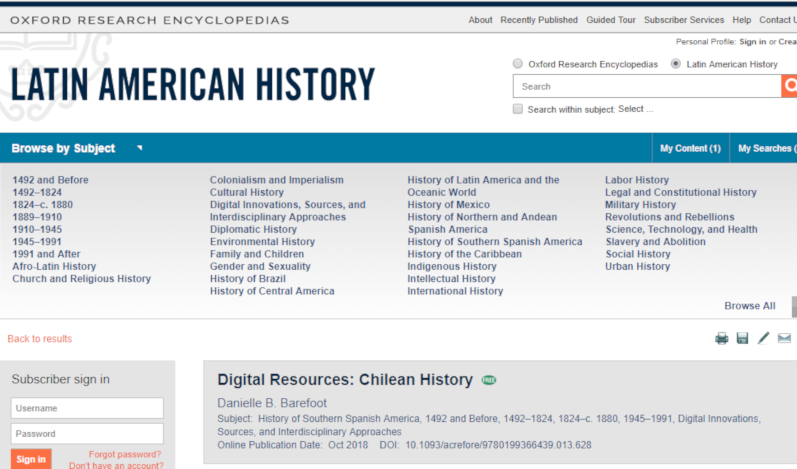Go to the About page
This screenshot has width=797, height=469.
click(x=480, y=20)
